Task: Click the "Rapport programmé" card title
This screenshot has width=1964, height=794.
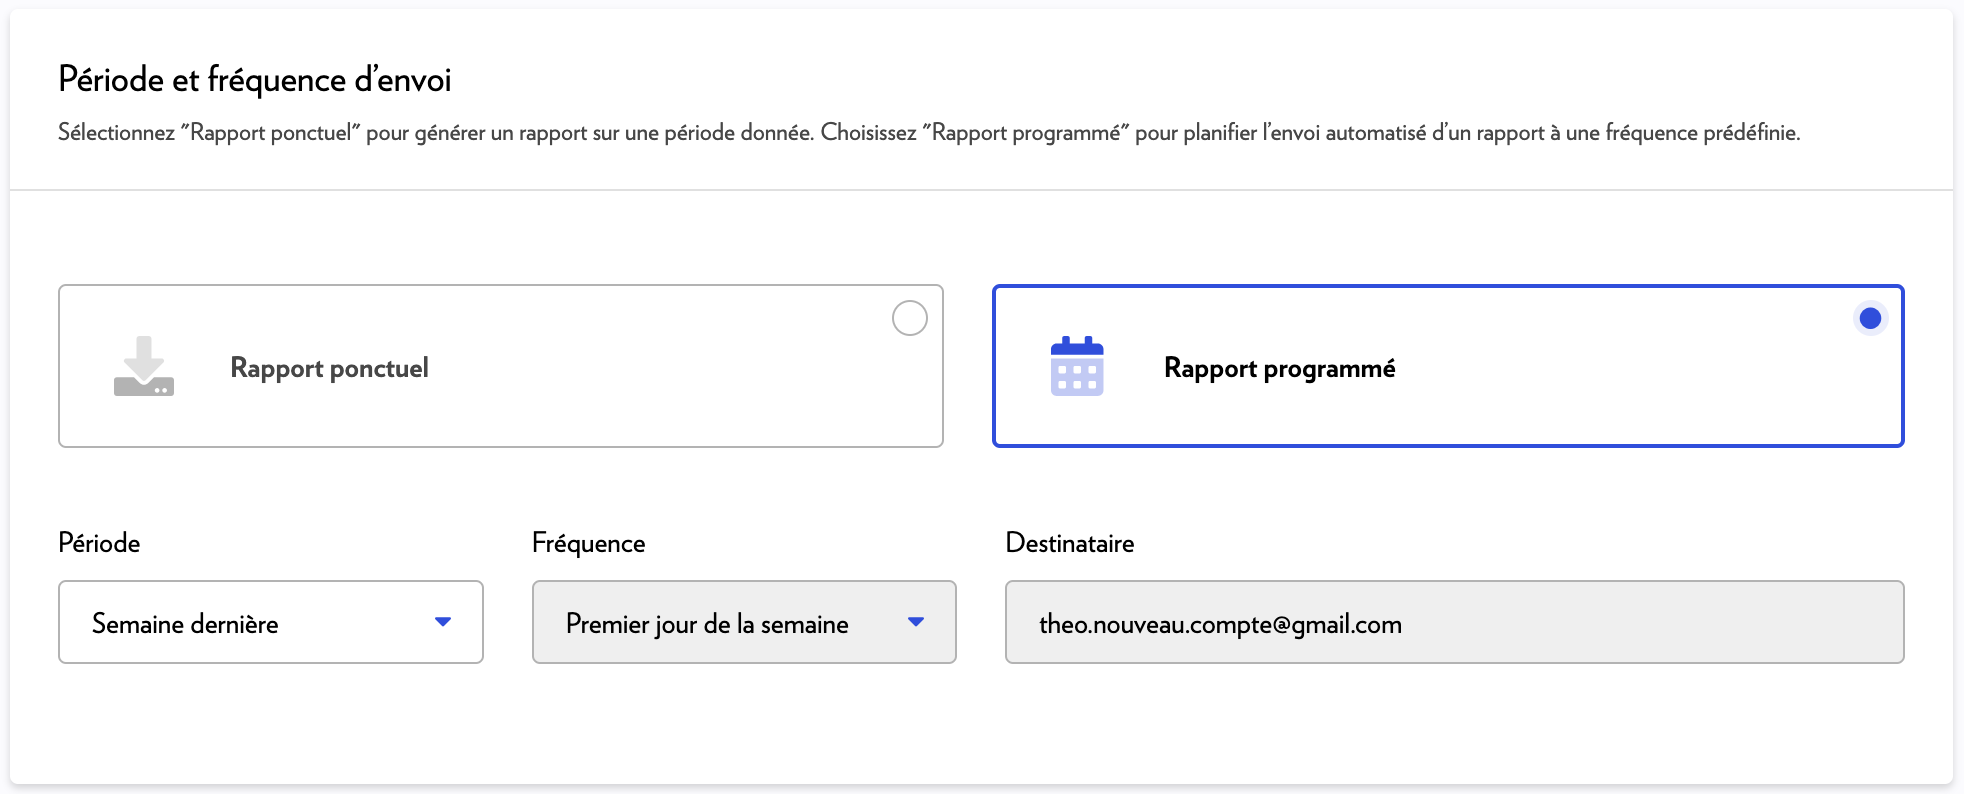Action: tap(1279, 368)
